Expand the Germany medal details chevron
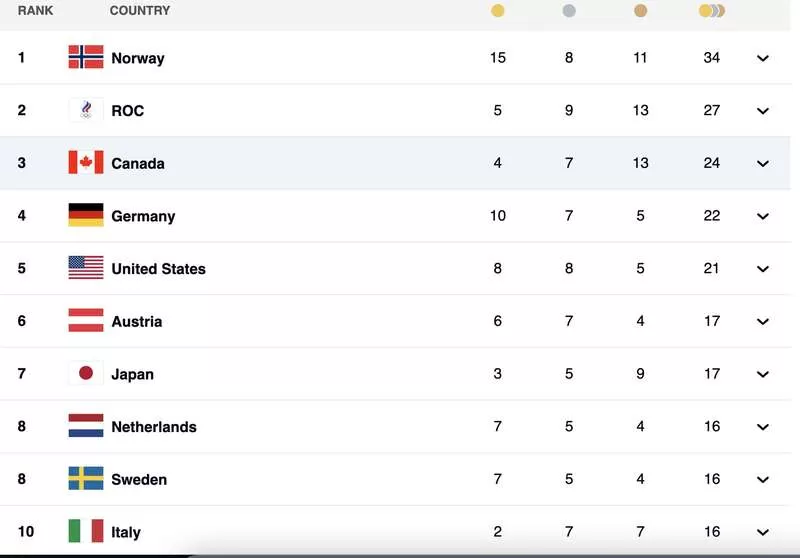The image size is (800, 558). pyautogui.click(x=763, y=216)
